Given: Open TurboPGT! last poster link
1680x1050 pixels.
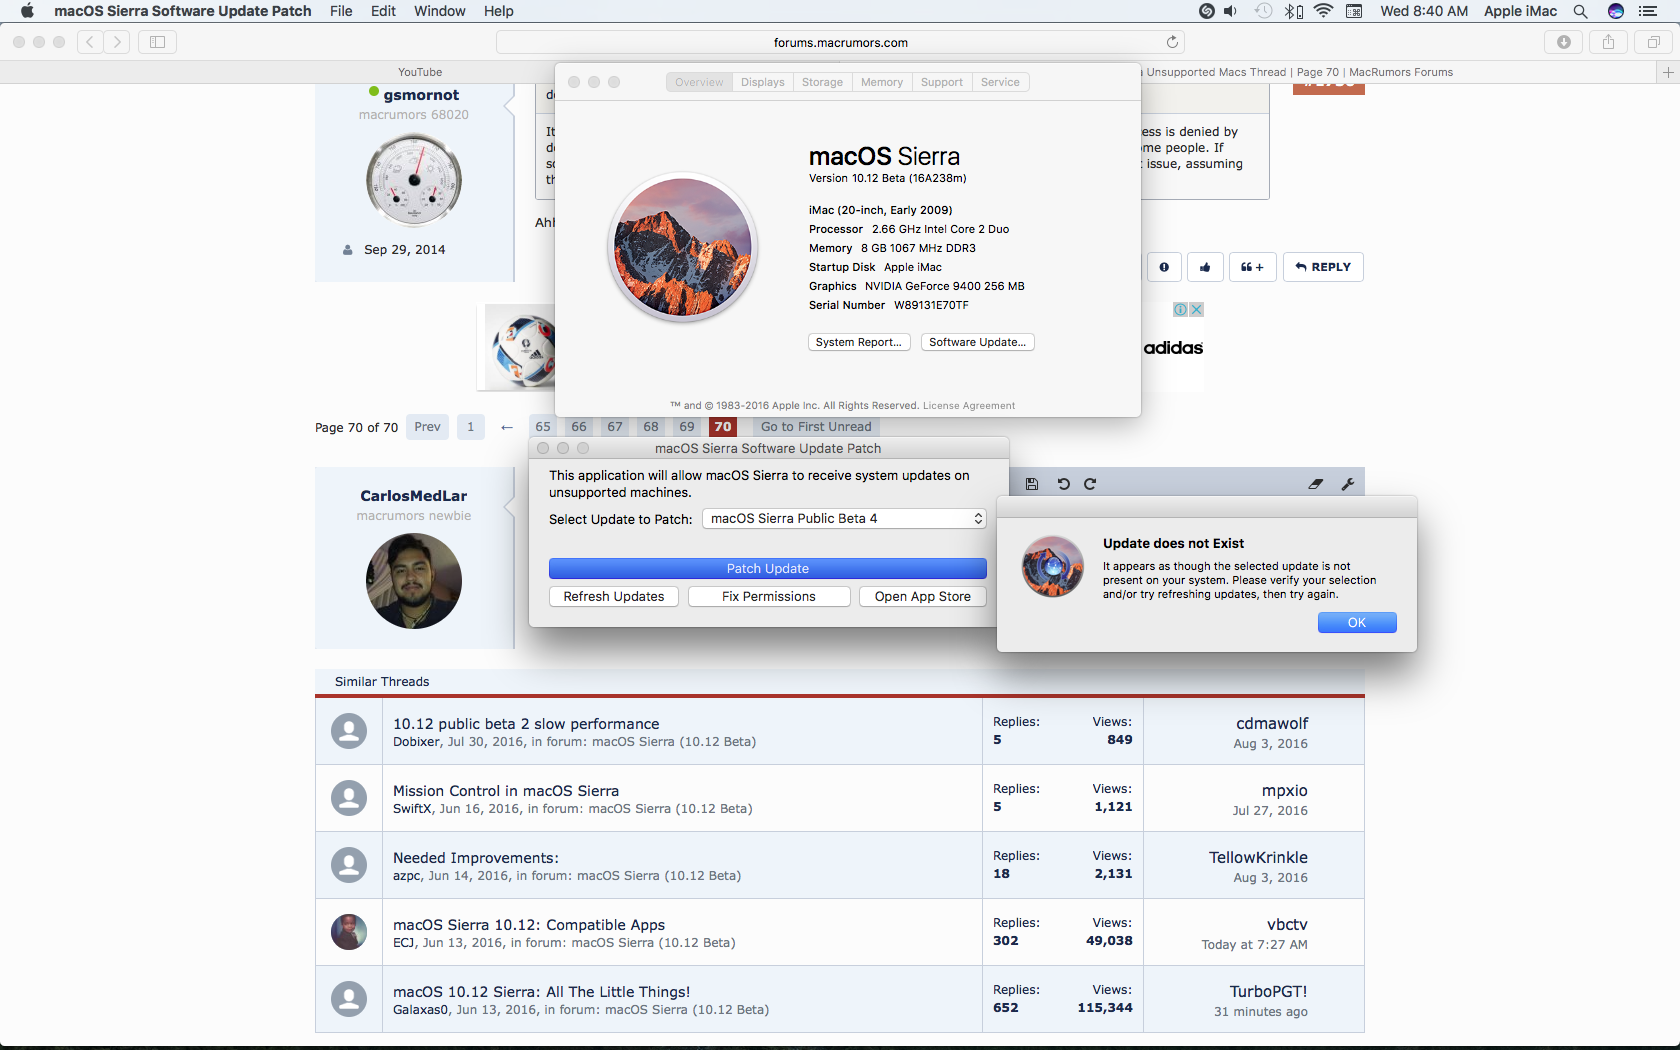Looking at the screenshot, I should (1268, 992).
